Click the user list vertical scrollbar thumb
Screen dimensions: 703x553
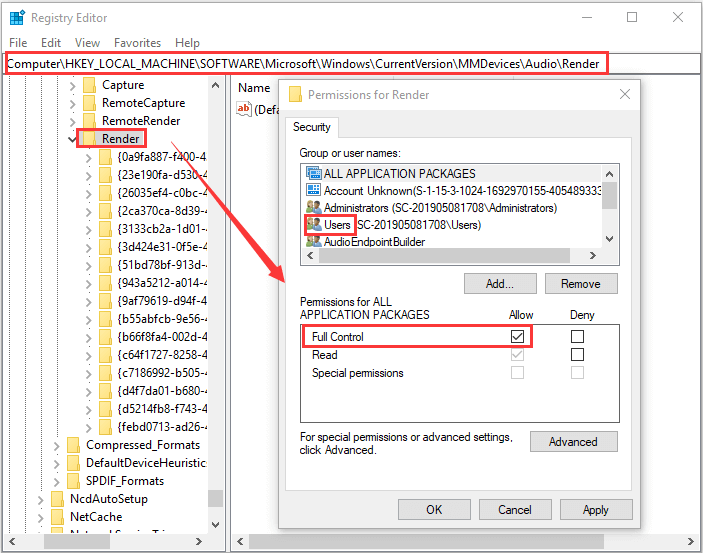609,196
